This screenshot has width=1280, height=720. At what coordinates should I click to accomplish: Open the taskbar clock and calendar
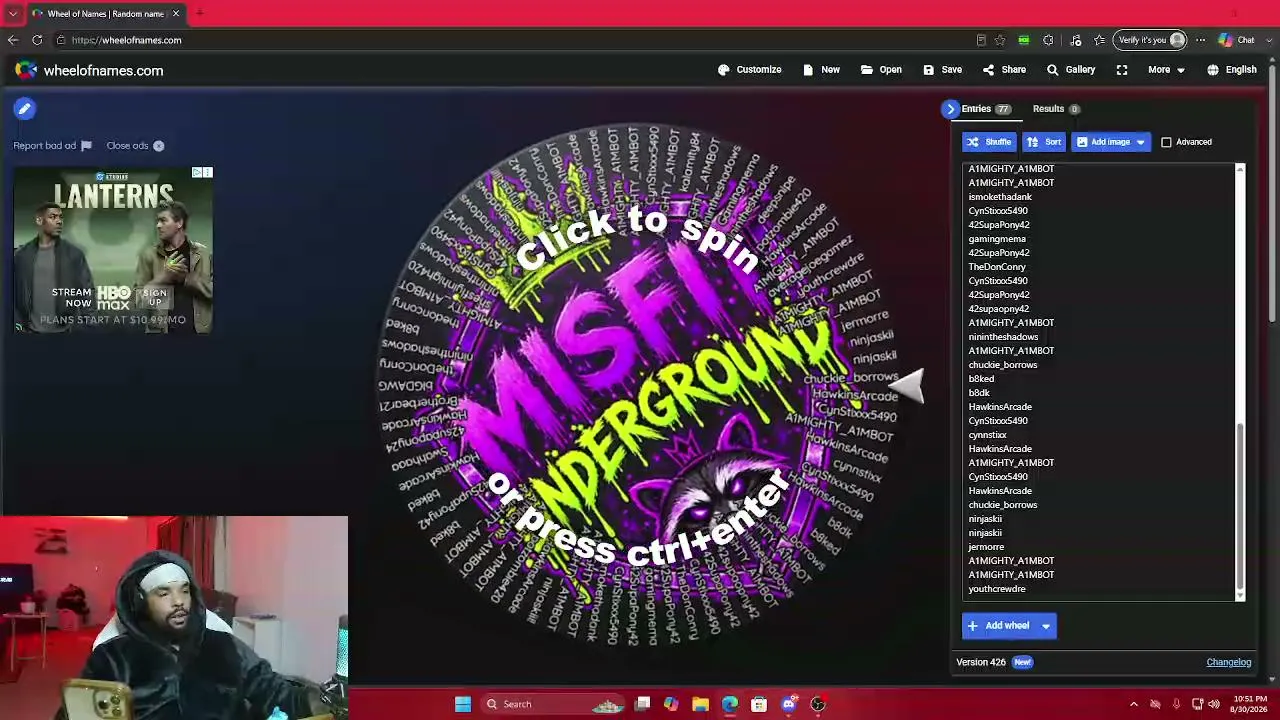coord(1250,704)
